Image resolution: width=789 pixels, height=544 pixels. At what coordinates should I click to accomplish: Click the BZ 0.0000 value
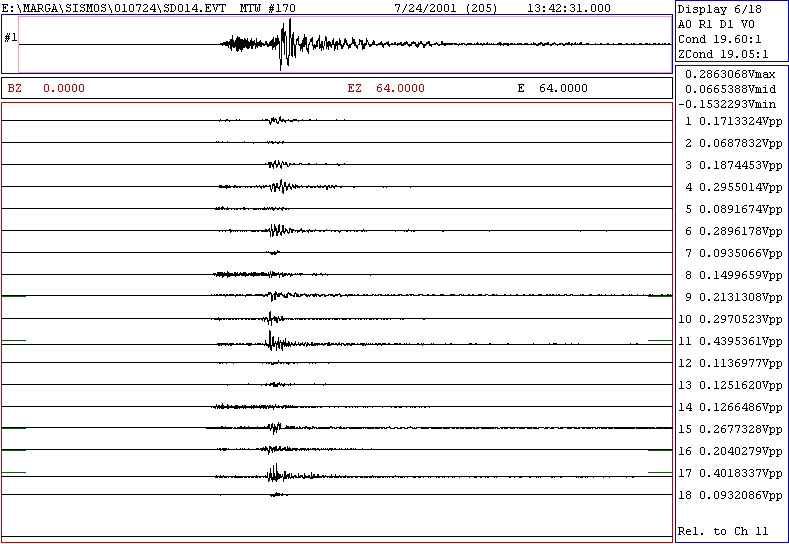[46, 88]
